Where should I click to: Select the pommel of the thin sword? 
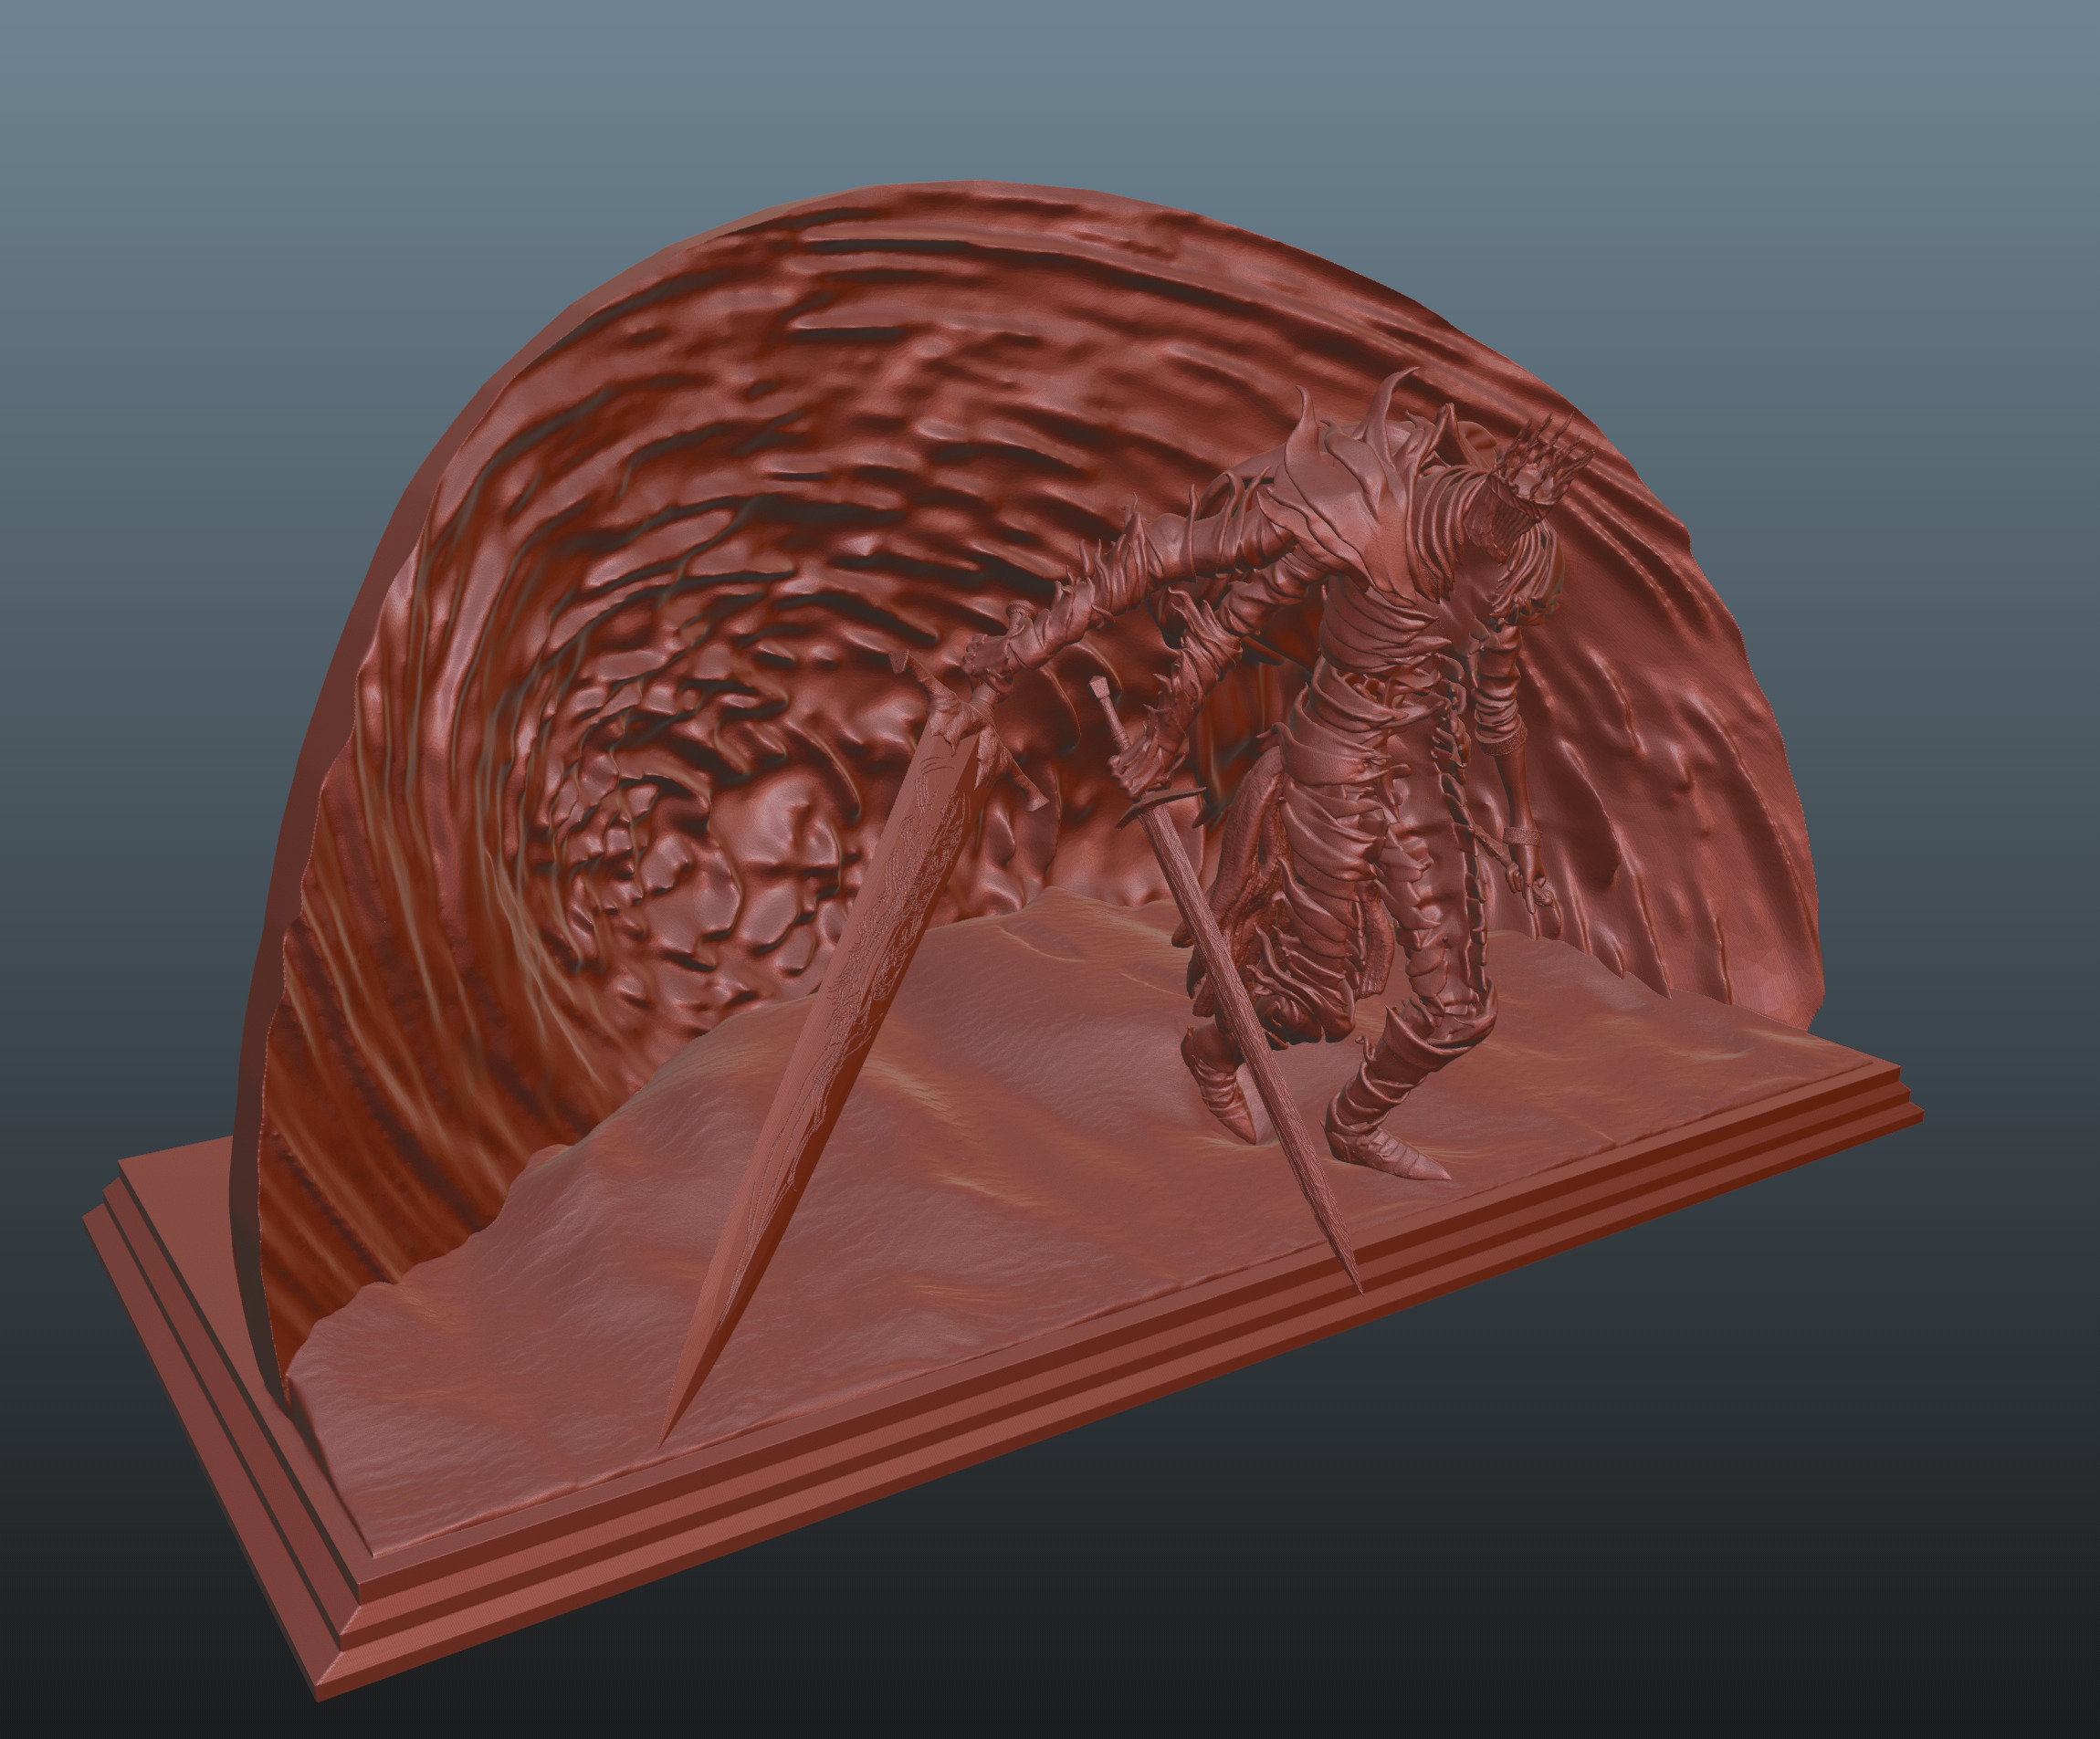coord(1098,687)
